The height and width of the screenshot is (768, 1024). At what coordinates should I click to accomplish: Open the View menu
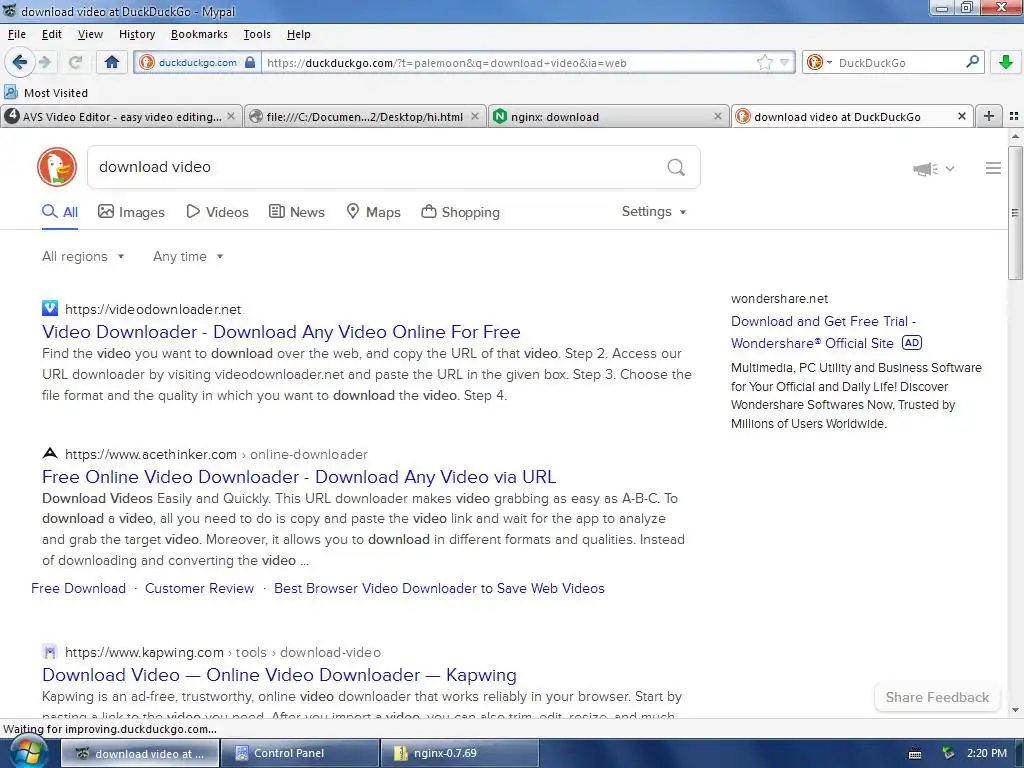[x=90, y=34]
